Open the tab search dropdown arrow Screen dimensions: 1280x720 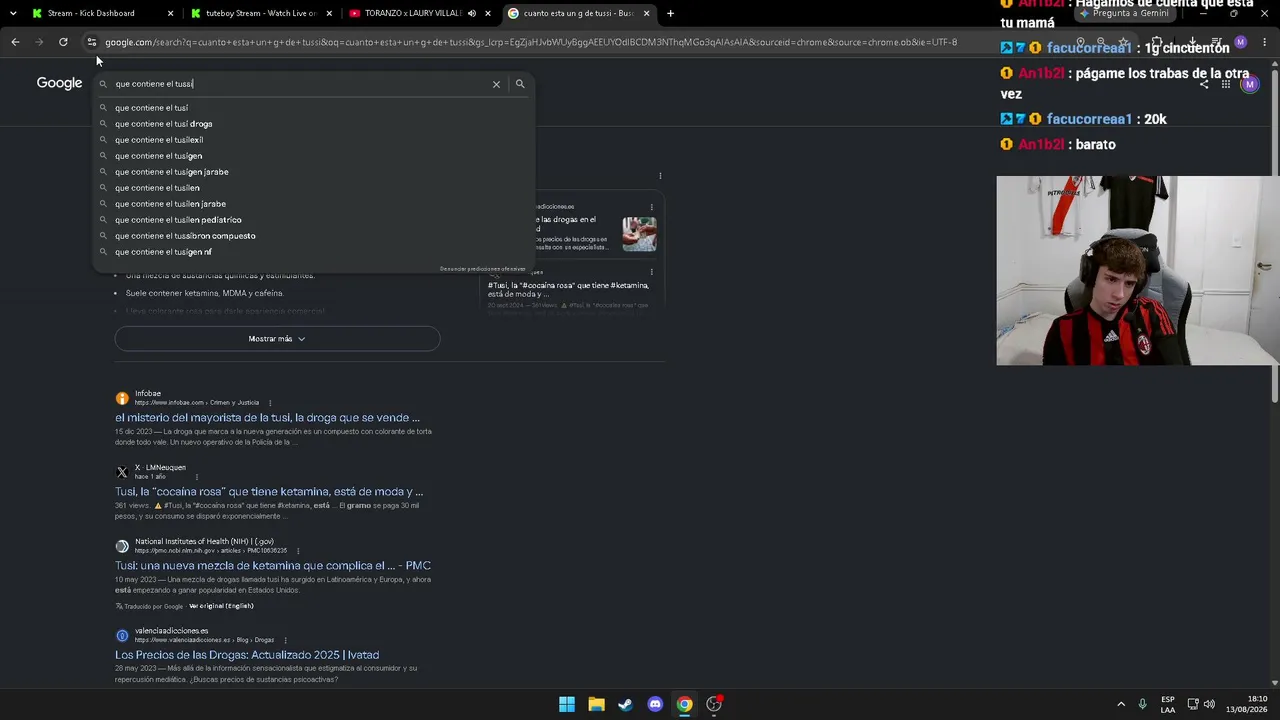[13, 13]
